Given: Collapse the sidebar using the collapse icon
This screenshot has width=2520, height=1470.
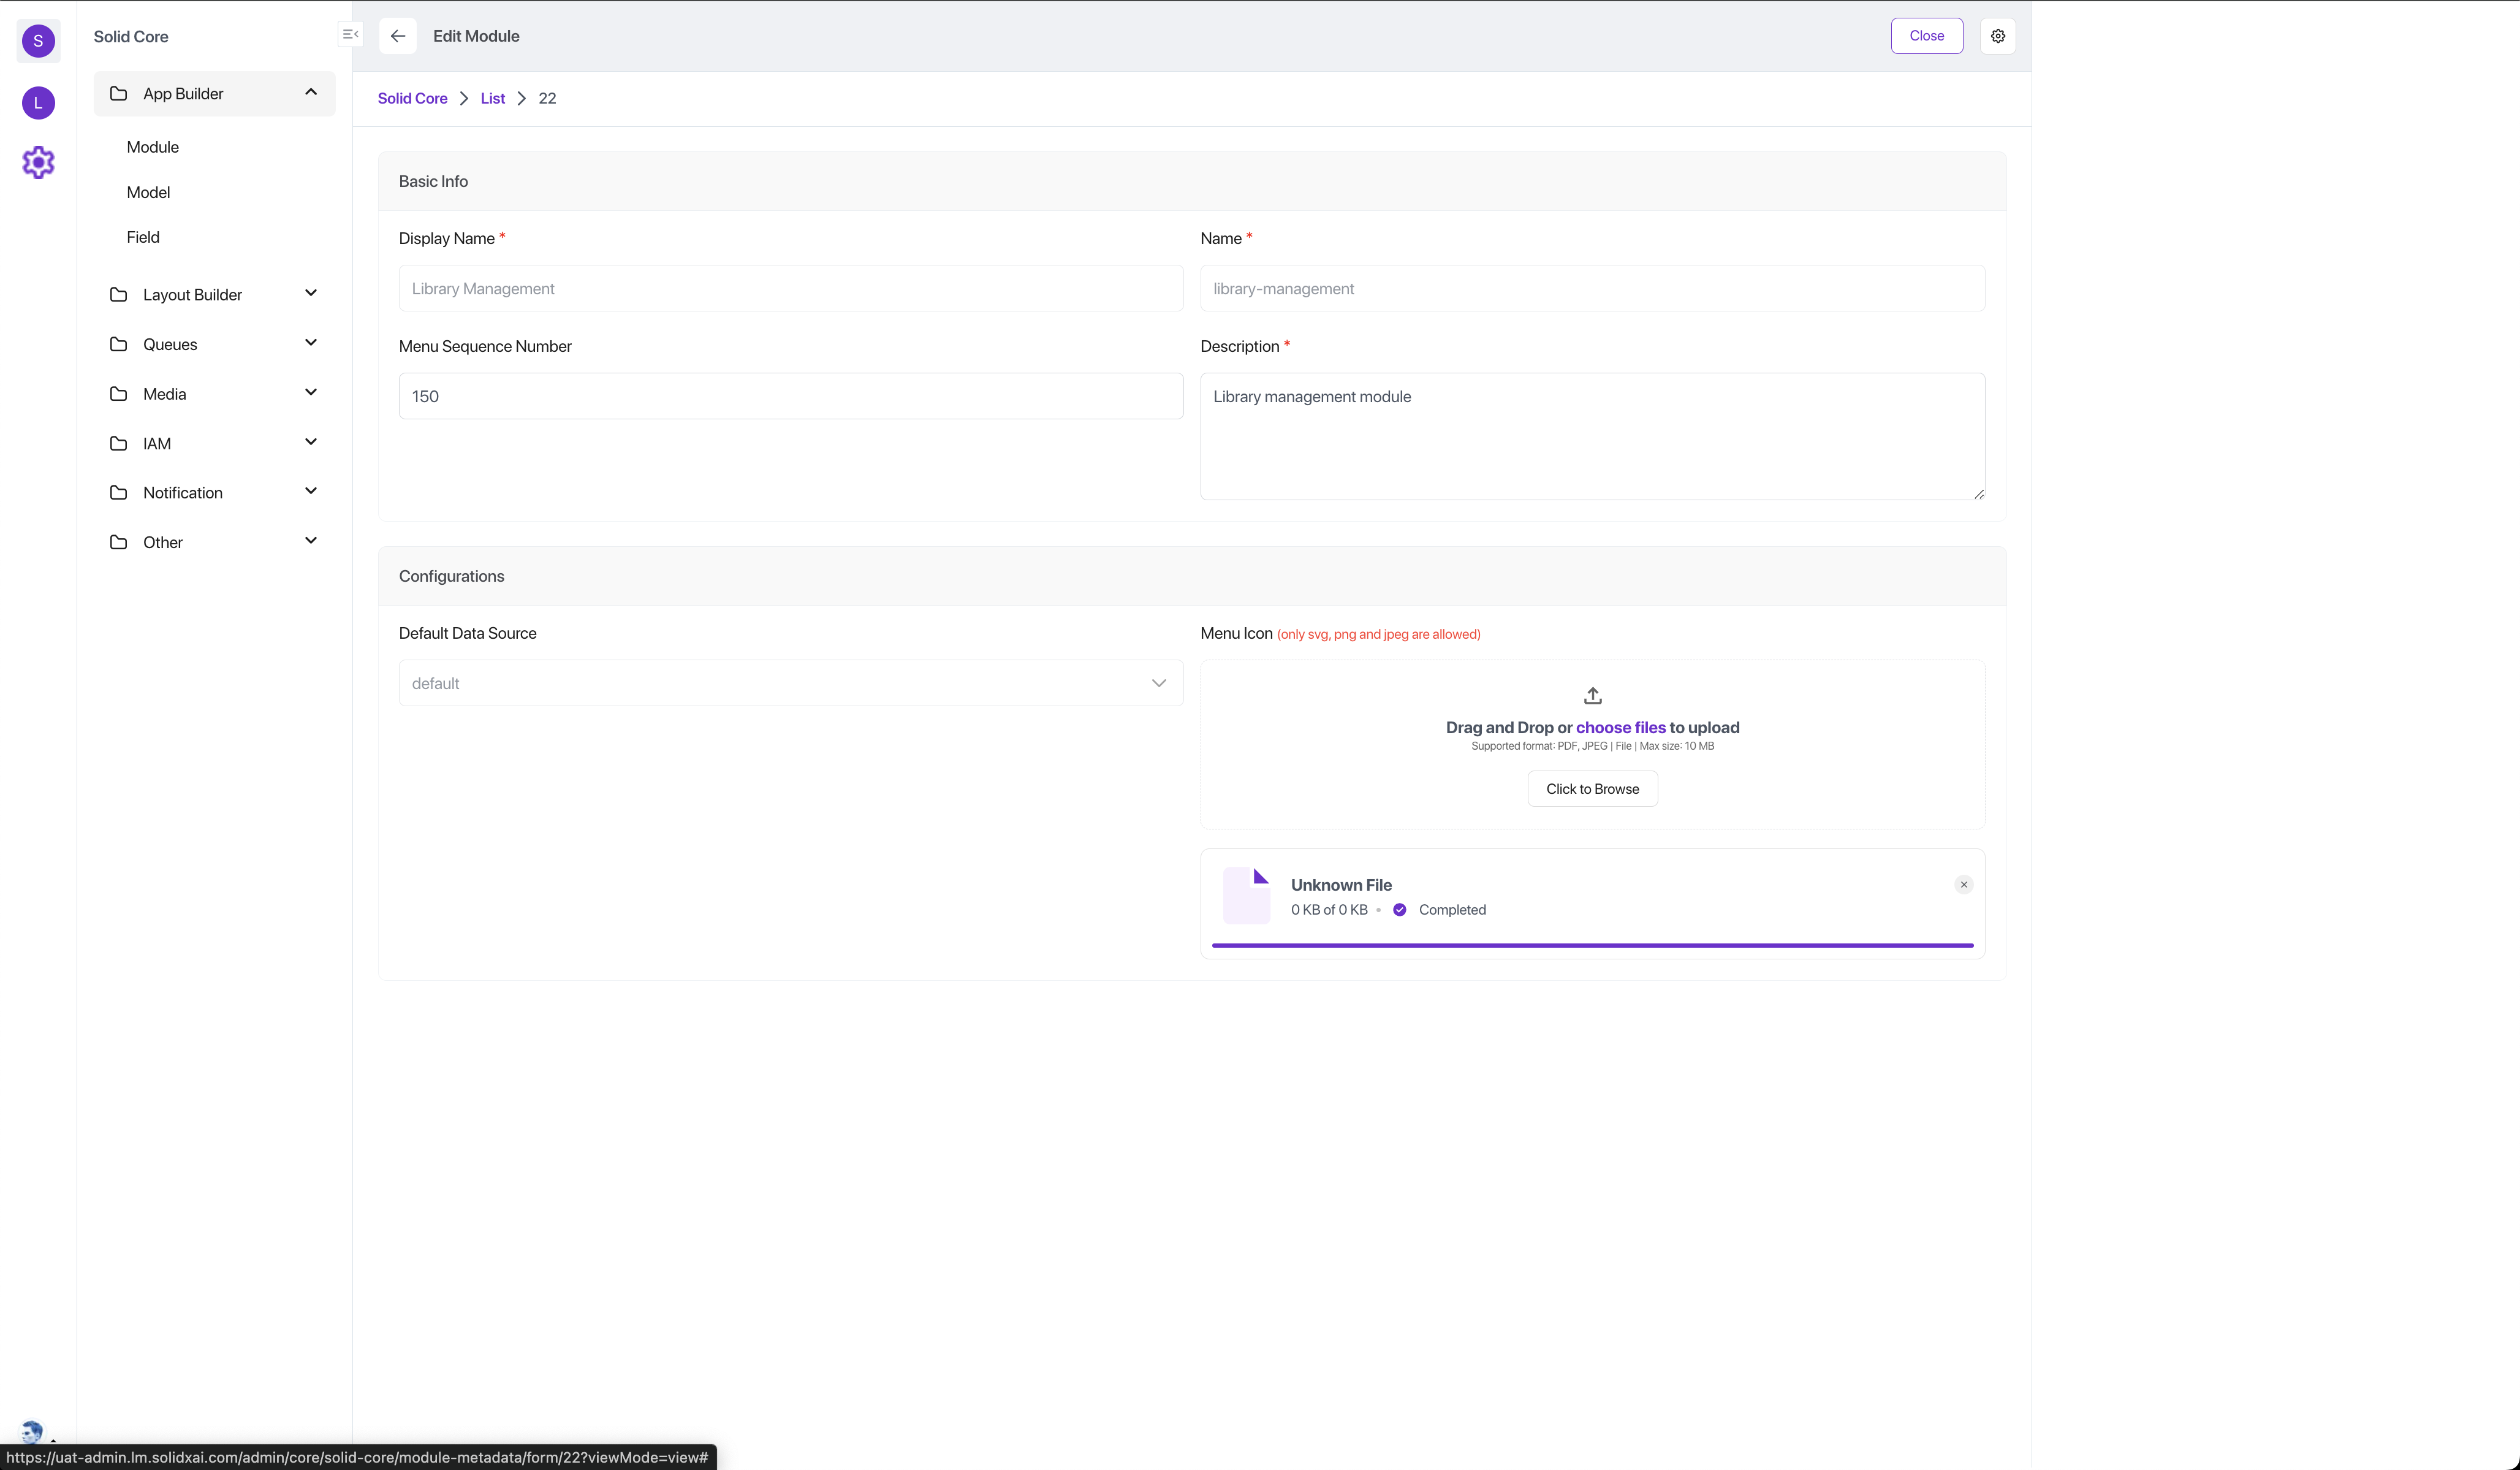Looking at the screenshot, I should tap(349, 33).
